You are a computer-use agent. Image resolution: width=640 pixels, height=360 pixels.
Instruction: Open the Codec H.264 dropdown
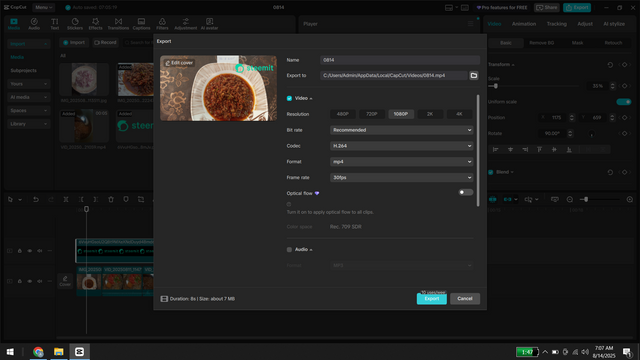click(x=401, y=146)
